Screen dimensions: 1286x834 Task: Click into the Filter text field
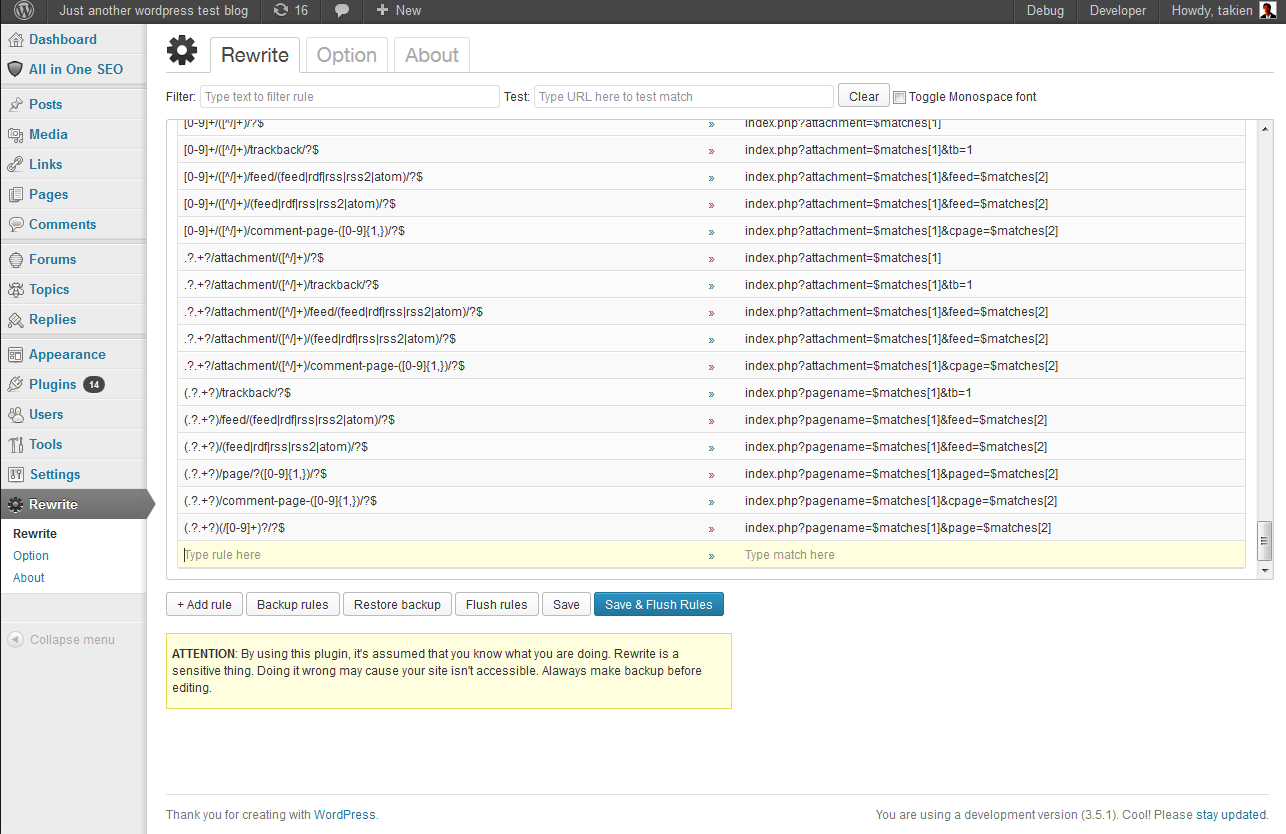(x=349, y=97)
